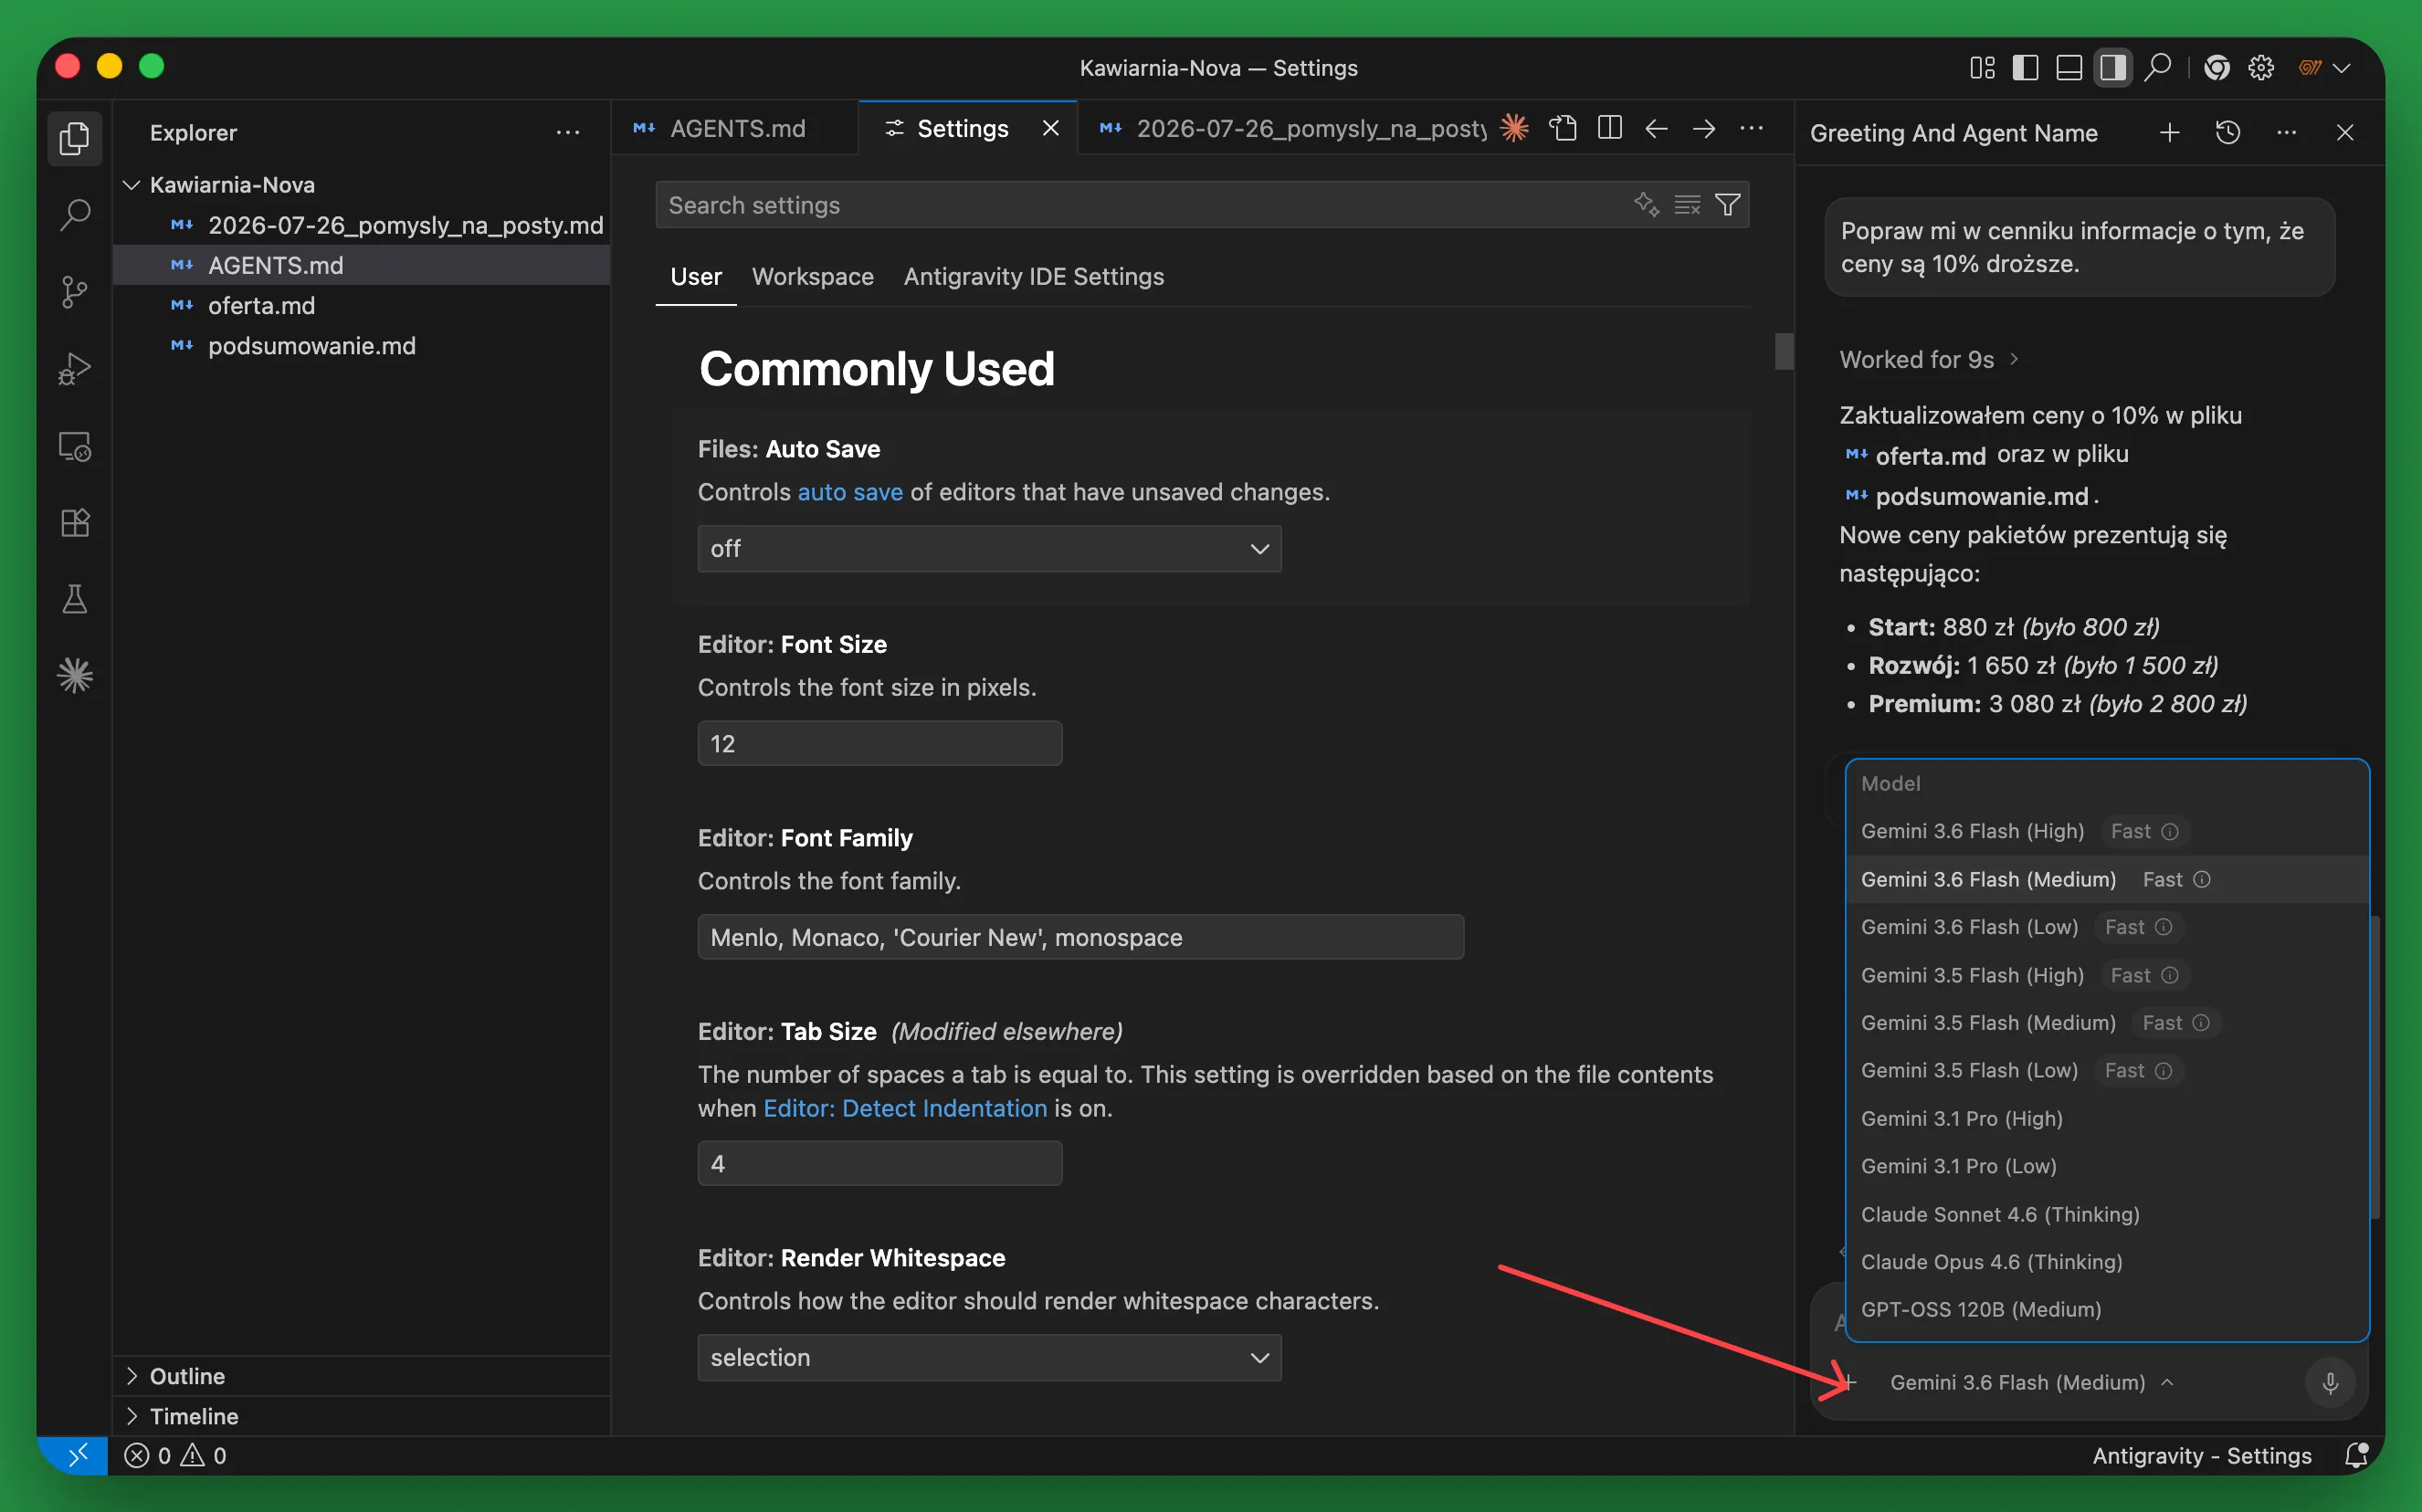Navigate back in editor history
The height and width of the screenshot is (1512, 2422).
1656,128
